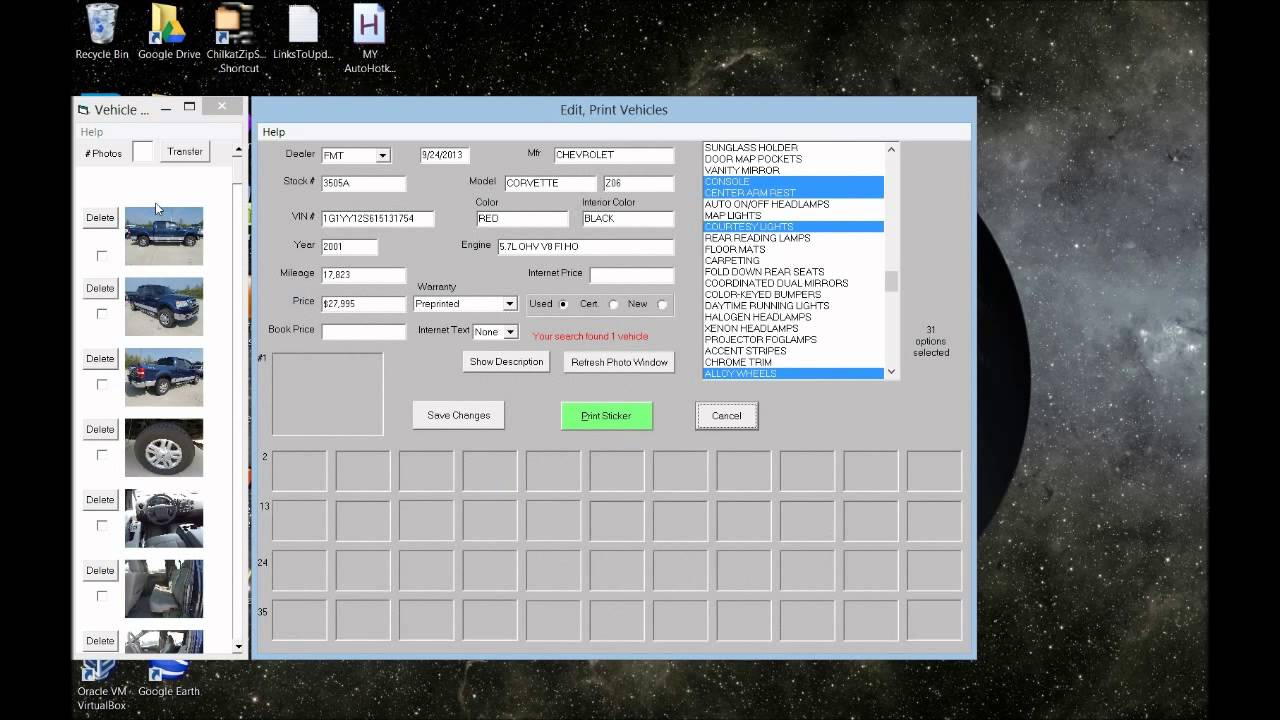Open the Warranty dropdown showing Preprinted

509,304
